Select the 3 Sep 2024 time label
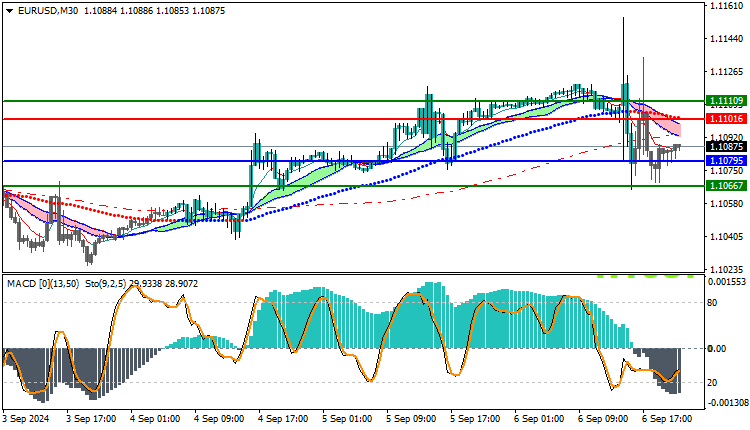750x430 pixels. click(x=25, y=419)
